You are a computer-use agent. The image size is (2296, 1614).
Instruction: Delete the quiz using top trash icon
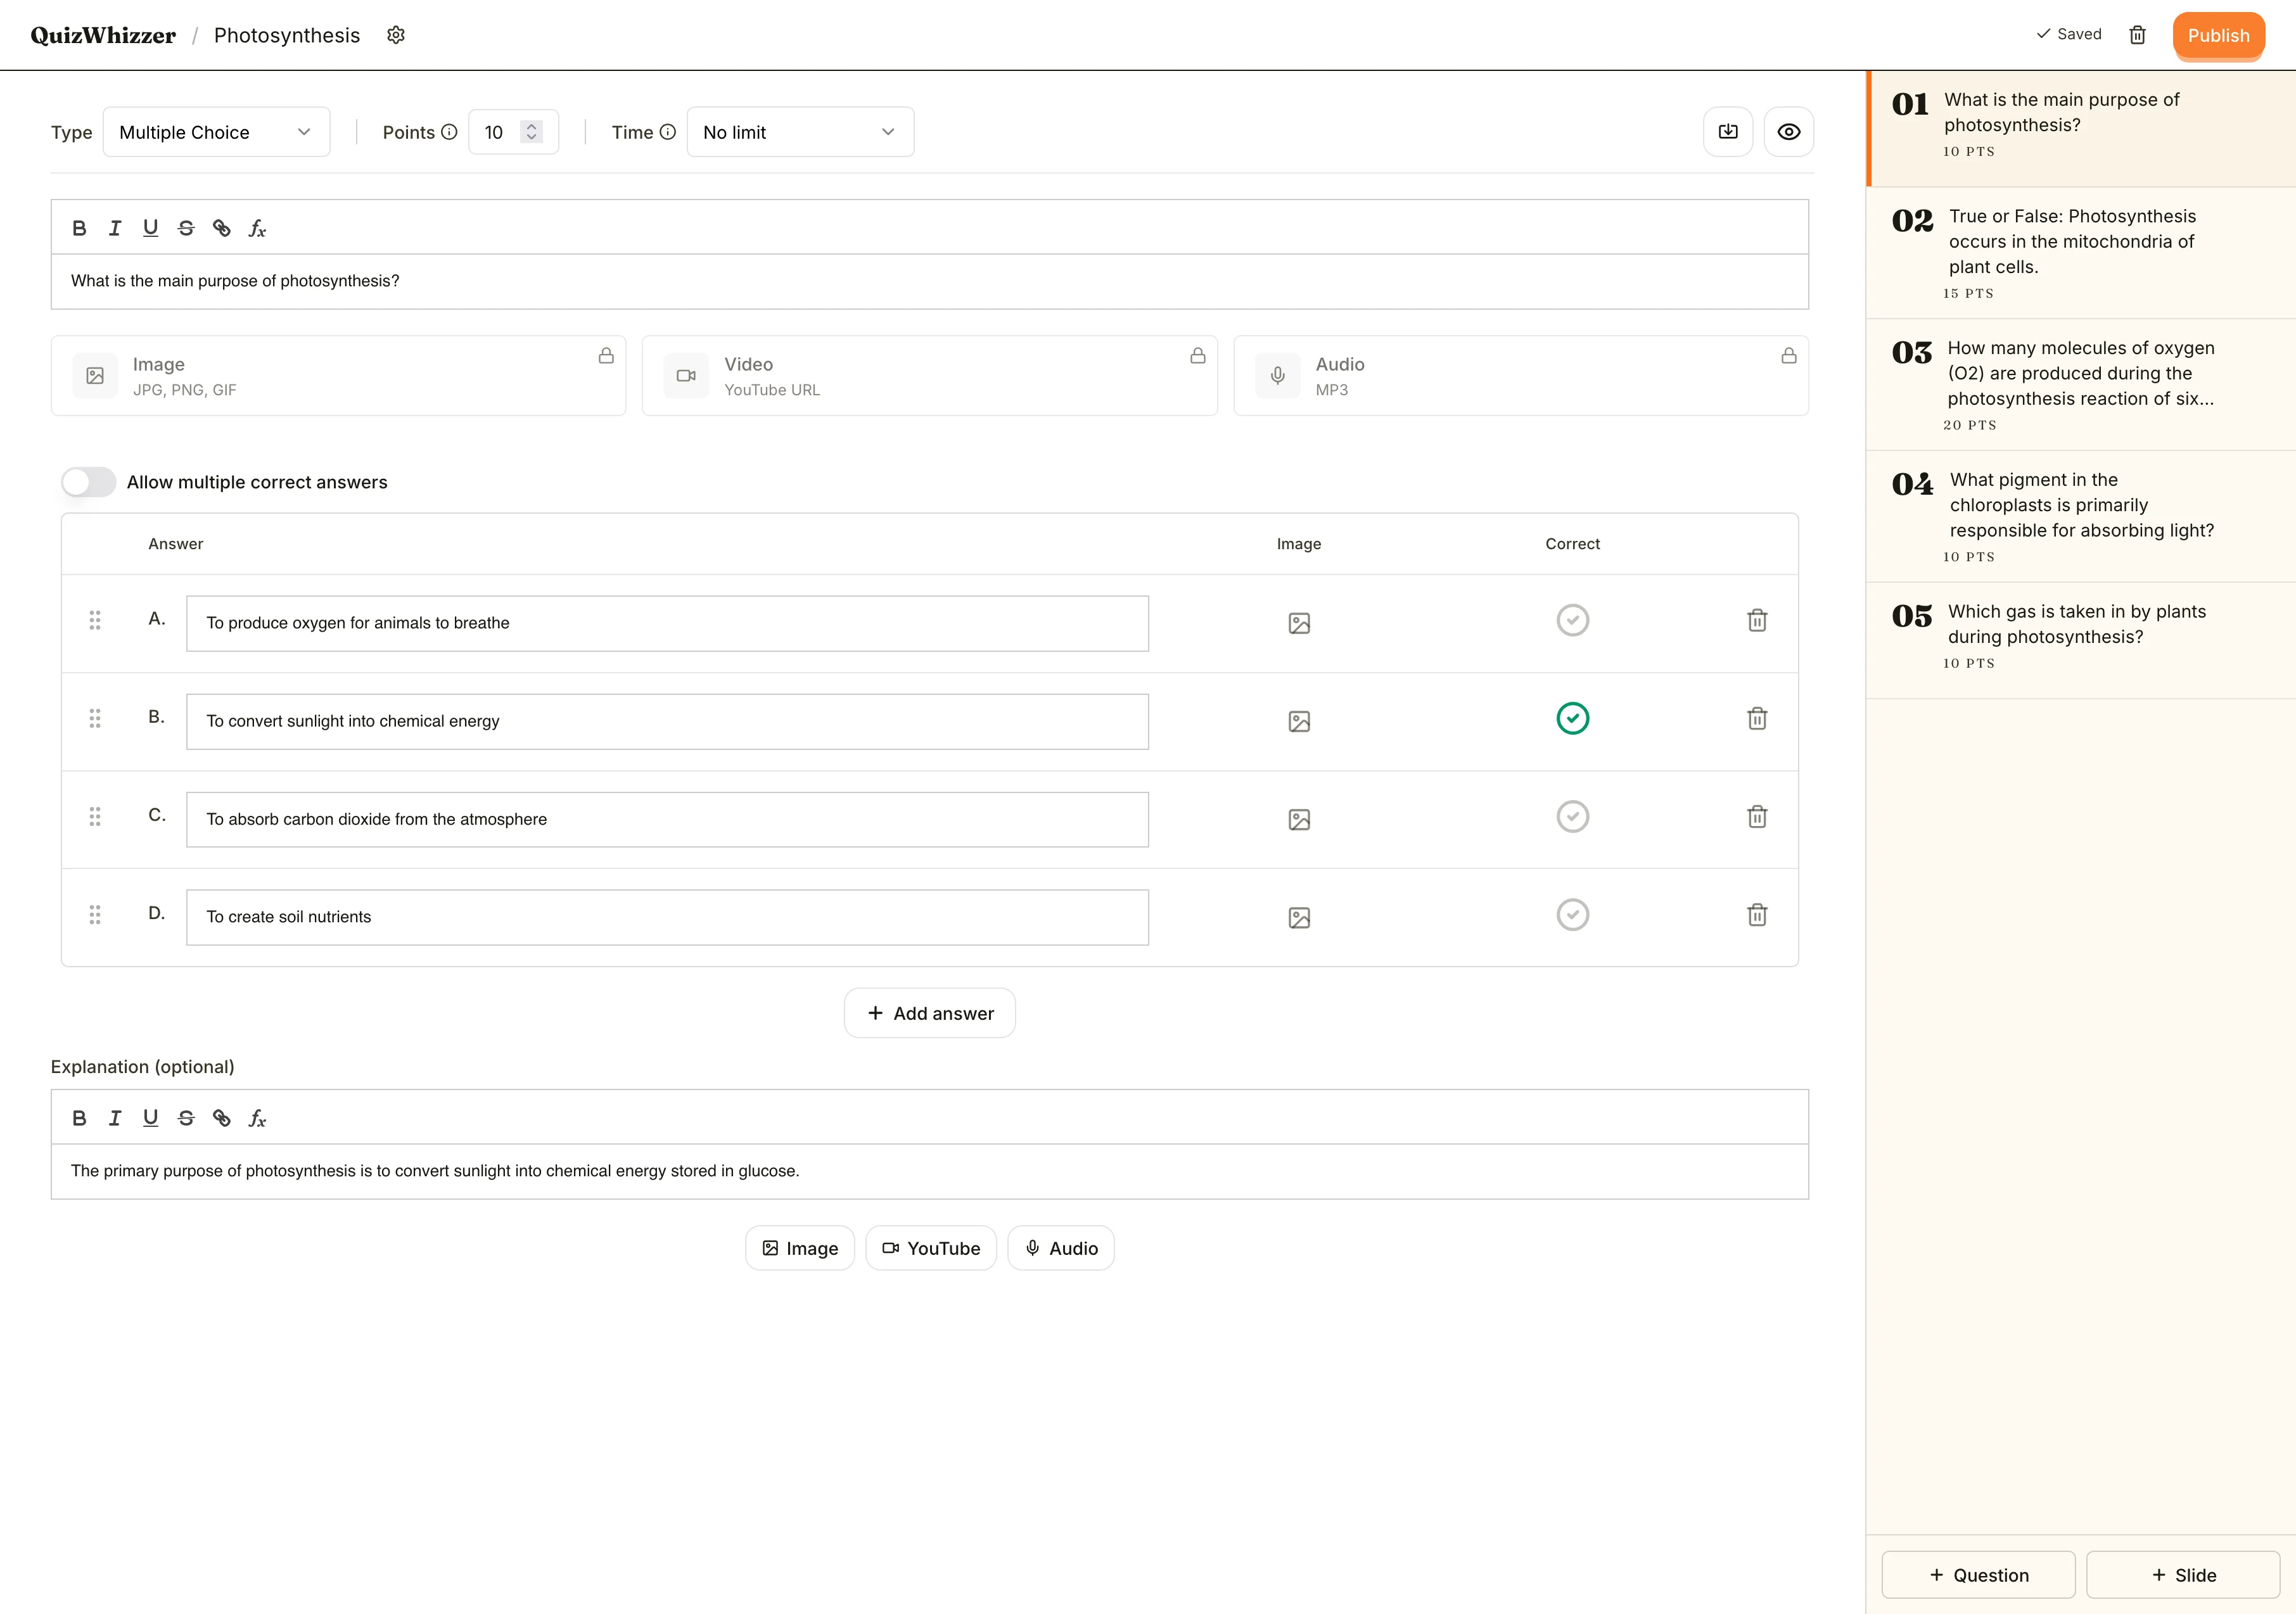point(2137,35)
